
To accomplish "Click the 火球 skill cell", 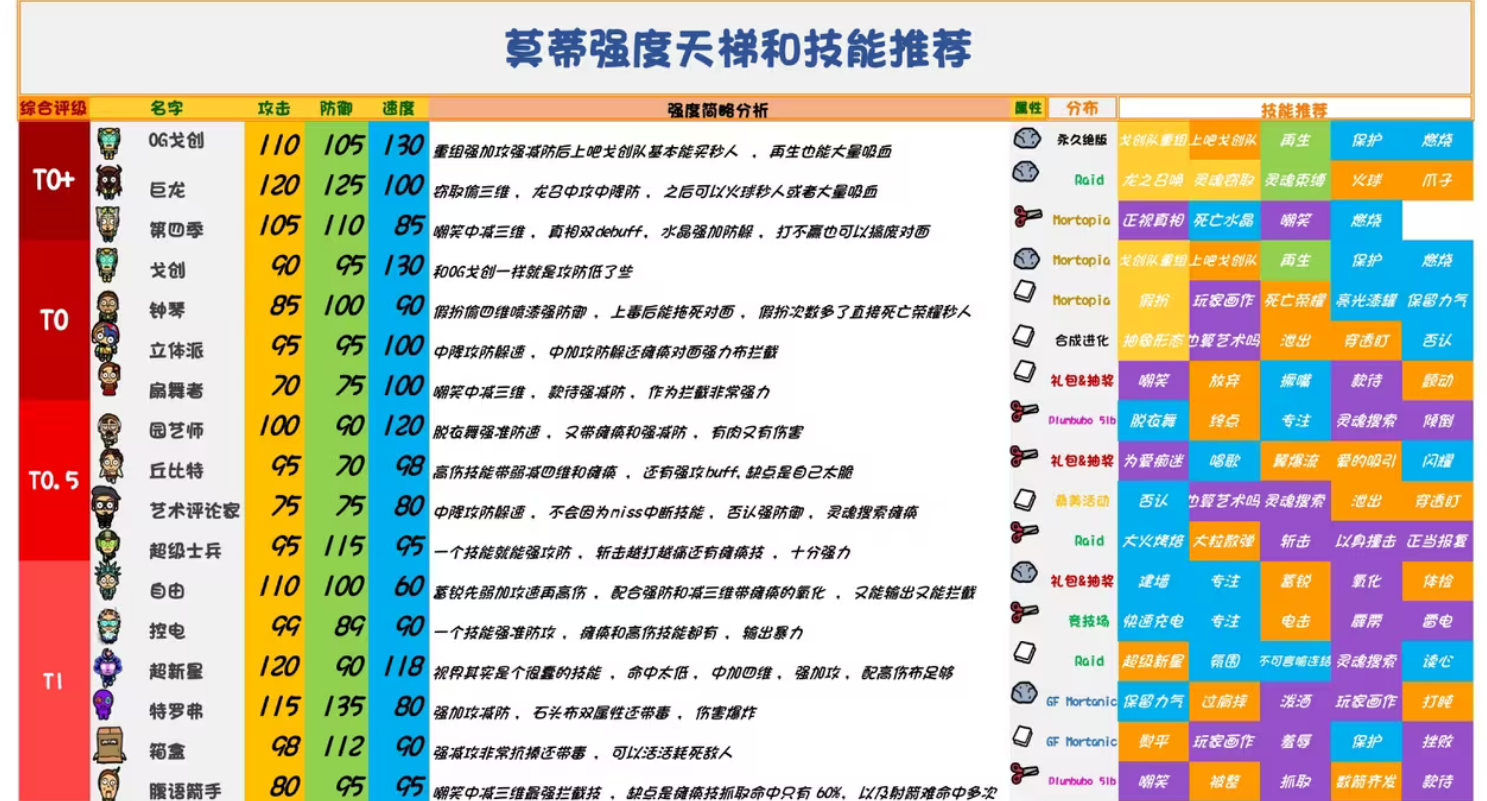I will (1366, 180).
